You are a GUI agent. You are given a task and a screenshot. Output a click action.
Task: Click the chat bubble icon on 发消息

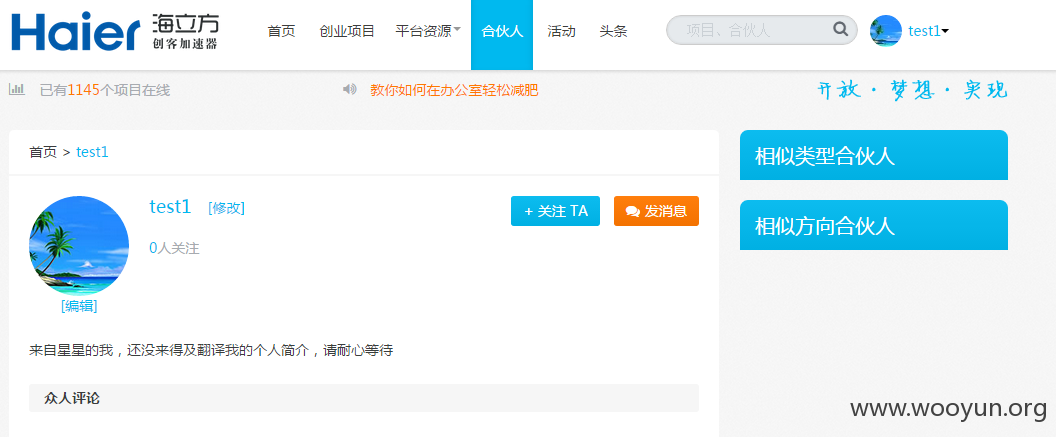tap(632, 211)
